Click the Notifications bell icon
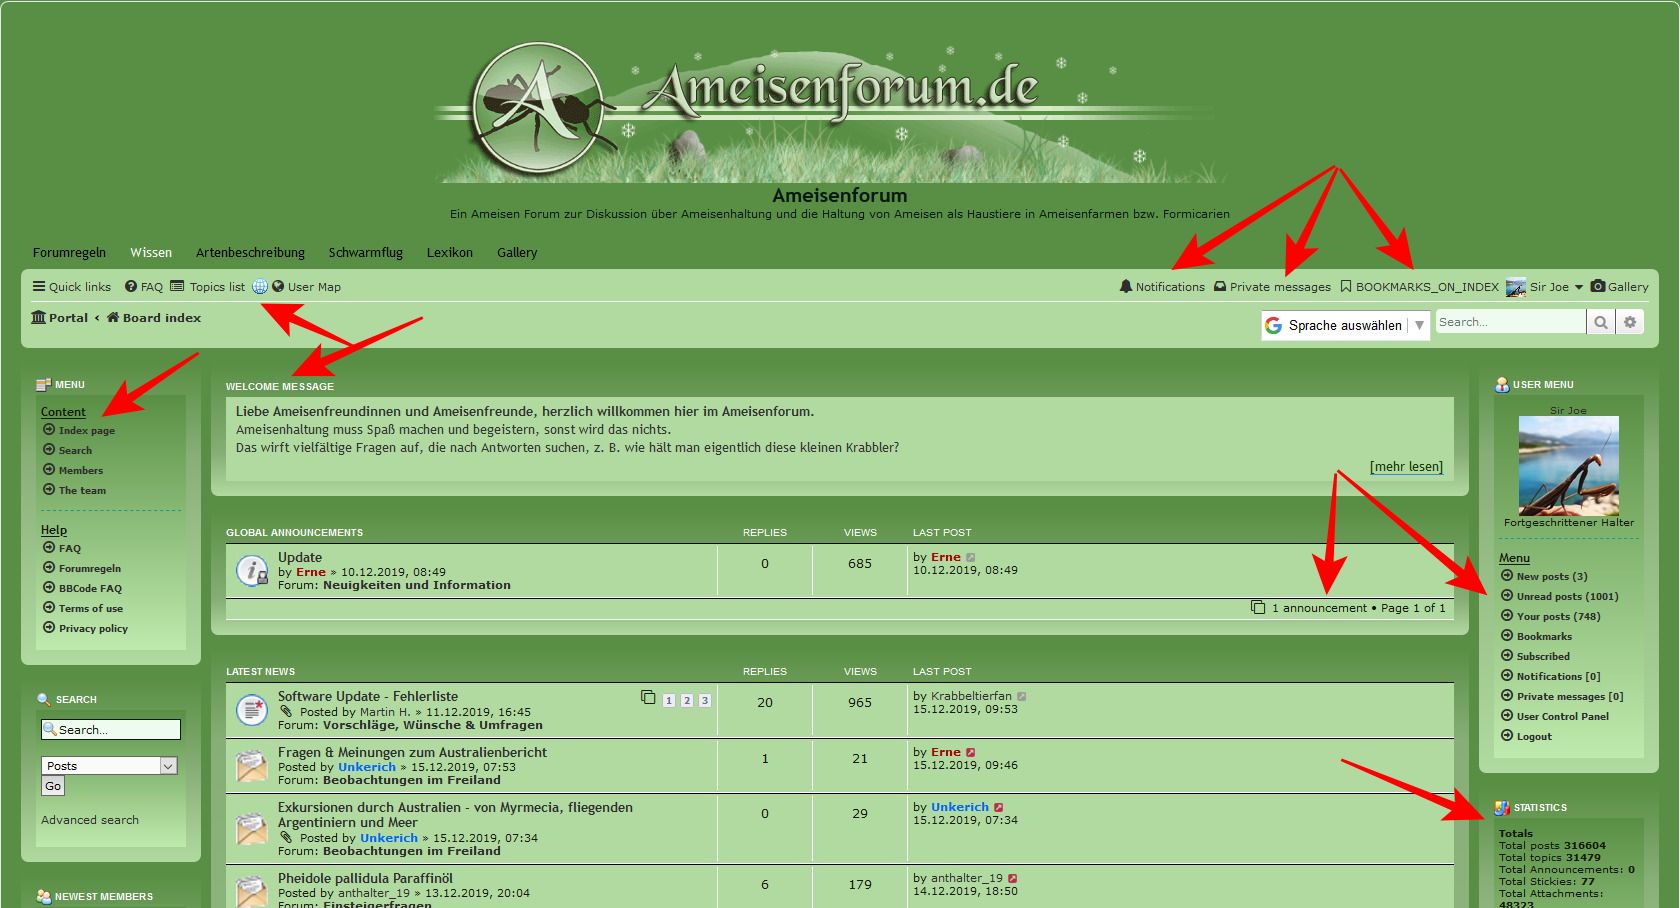 [1126, 287]
